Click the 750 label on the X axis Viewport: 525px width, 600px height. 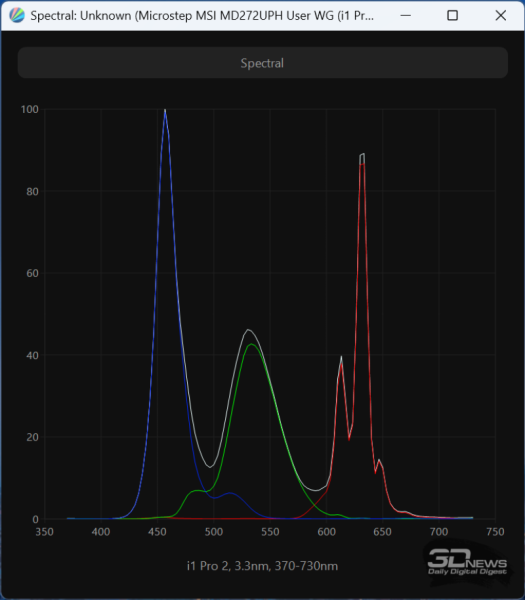495,532
